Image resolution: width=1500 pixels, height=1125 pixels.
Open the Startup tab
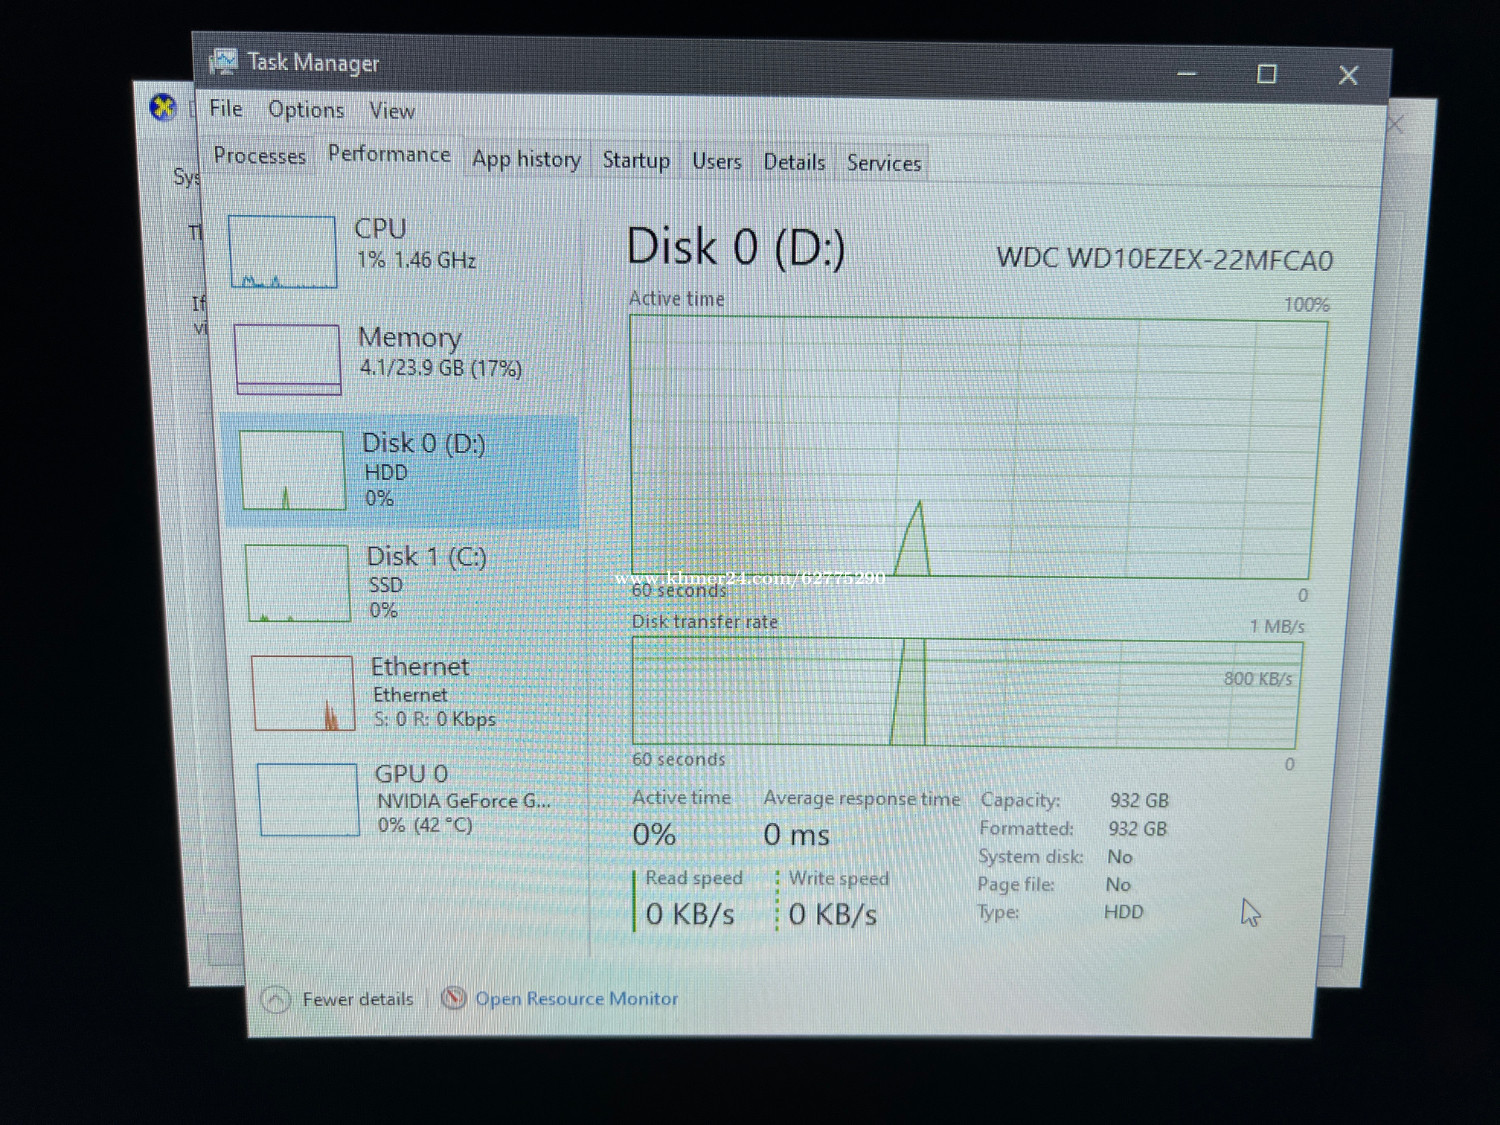[x=636, y=161]
